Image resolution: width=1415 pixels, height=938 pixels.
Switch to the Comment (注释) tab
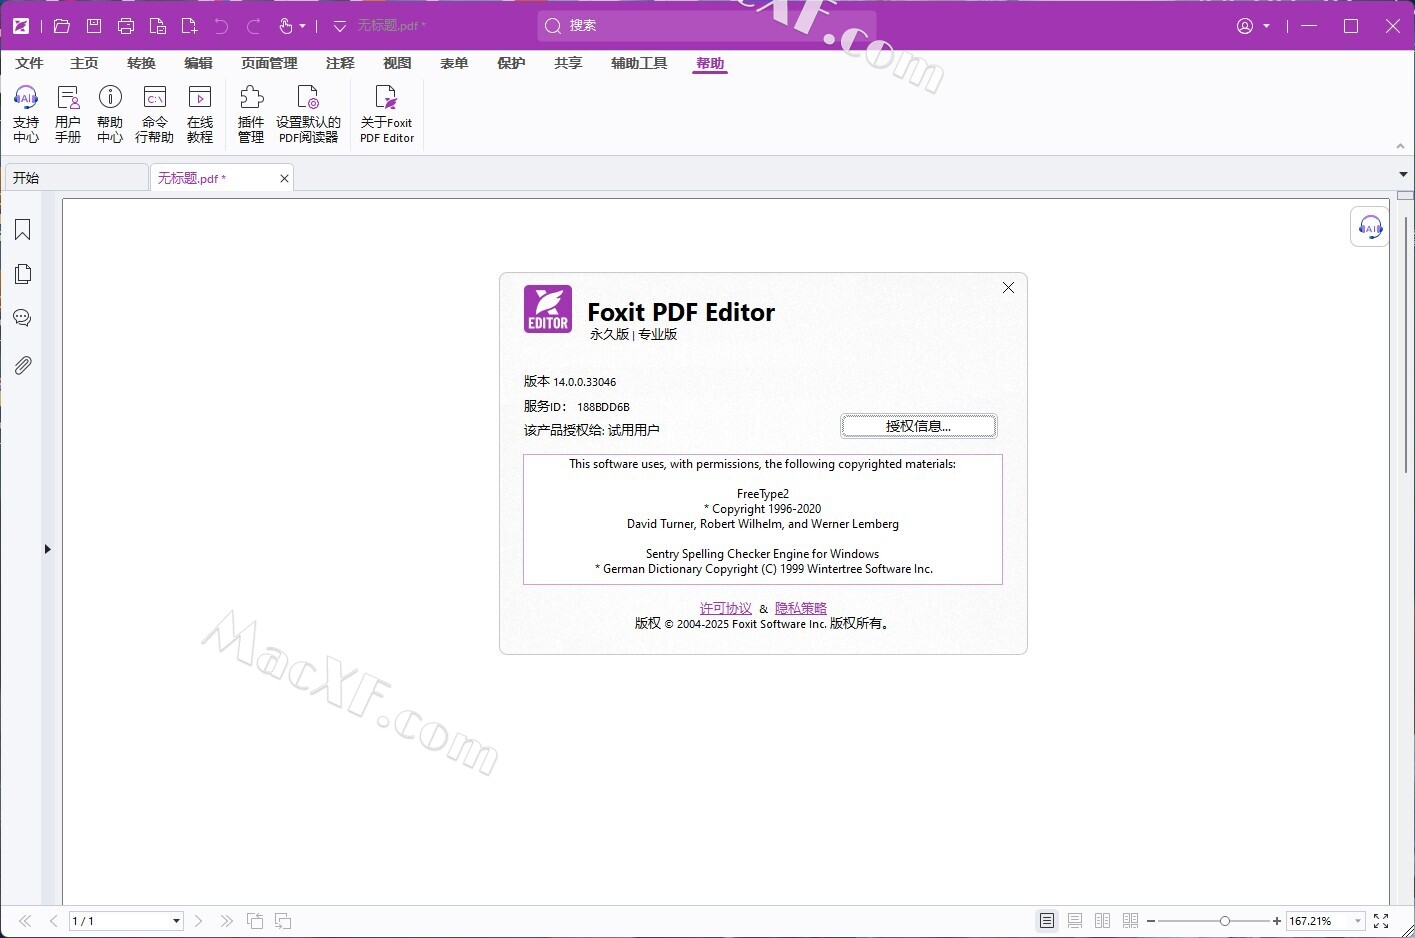(x=340, y=63)
